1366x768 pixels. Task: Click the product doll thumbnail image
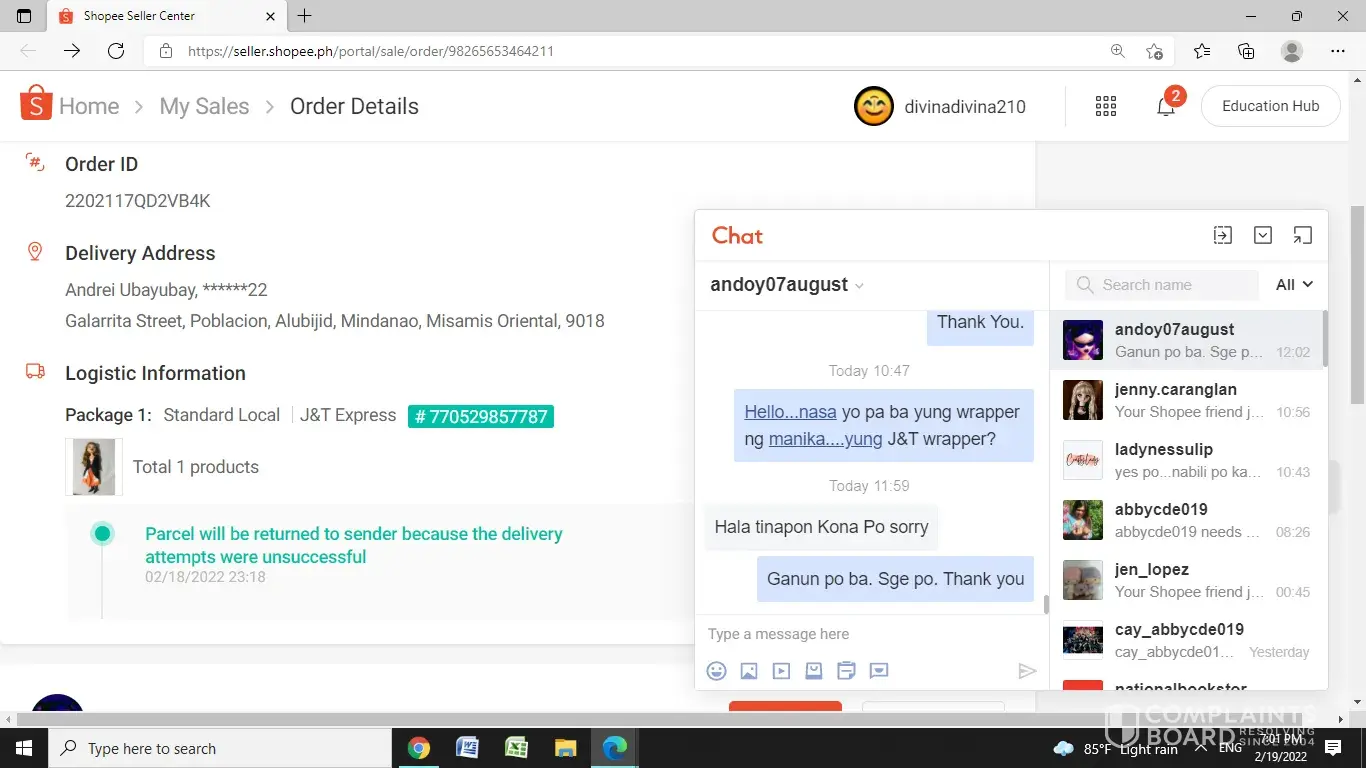pos(94,467)
